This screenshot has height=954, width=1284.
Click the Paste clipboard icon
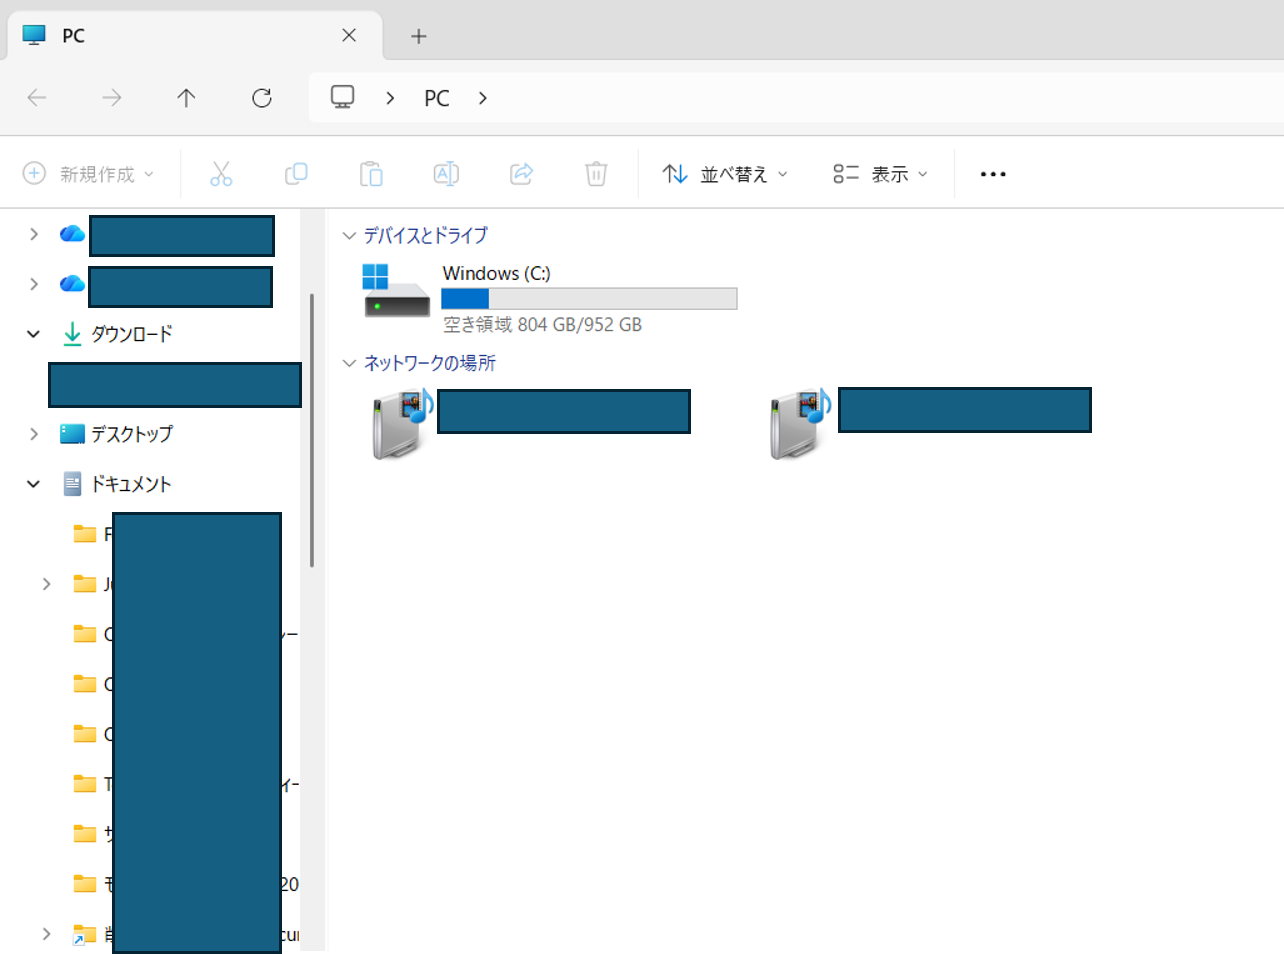click(x=371, y=174)
